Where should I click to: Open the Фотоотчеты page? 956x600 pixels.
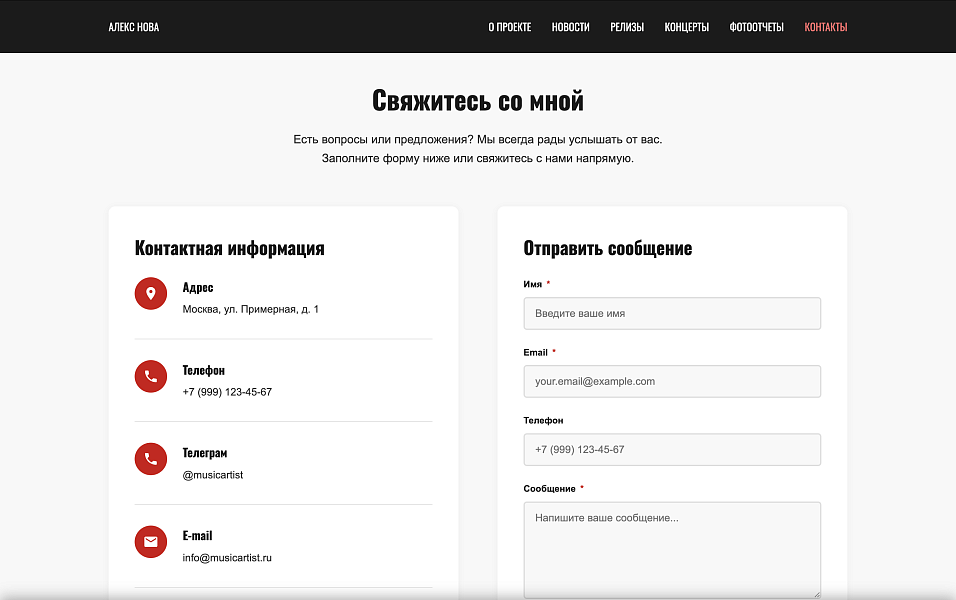click(756, 27)
